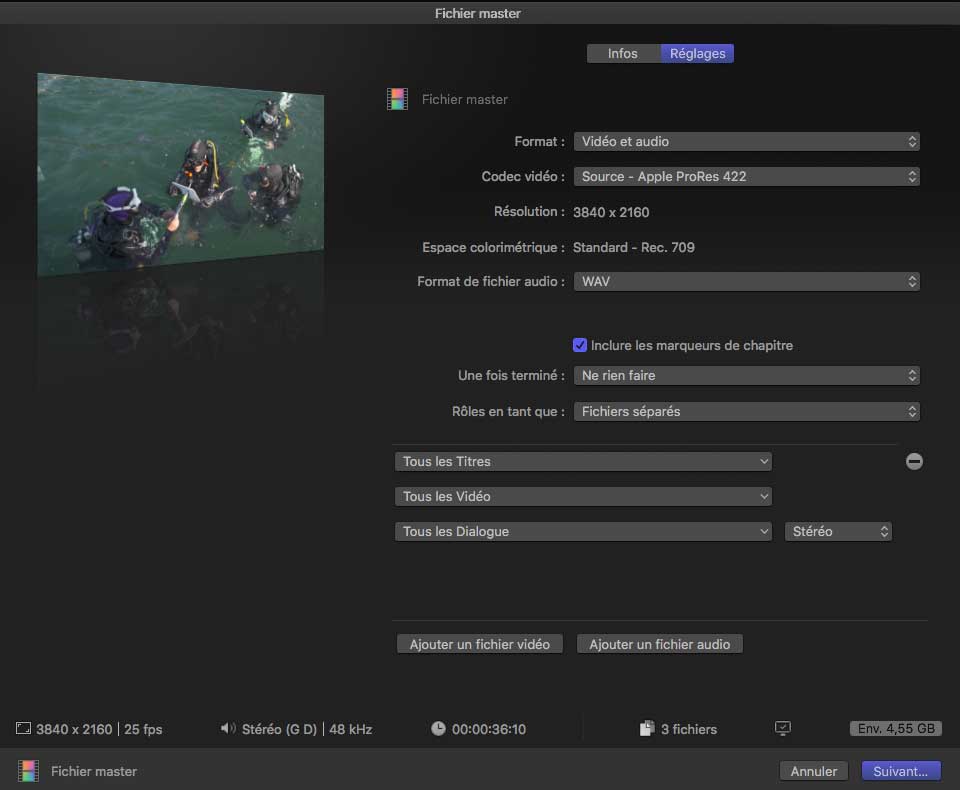
Task: Open the Une fois terminé dropdown
Action: point(746,376)
